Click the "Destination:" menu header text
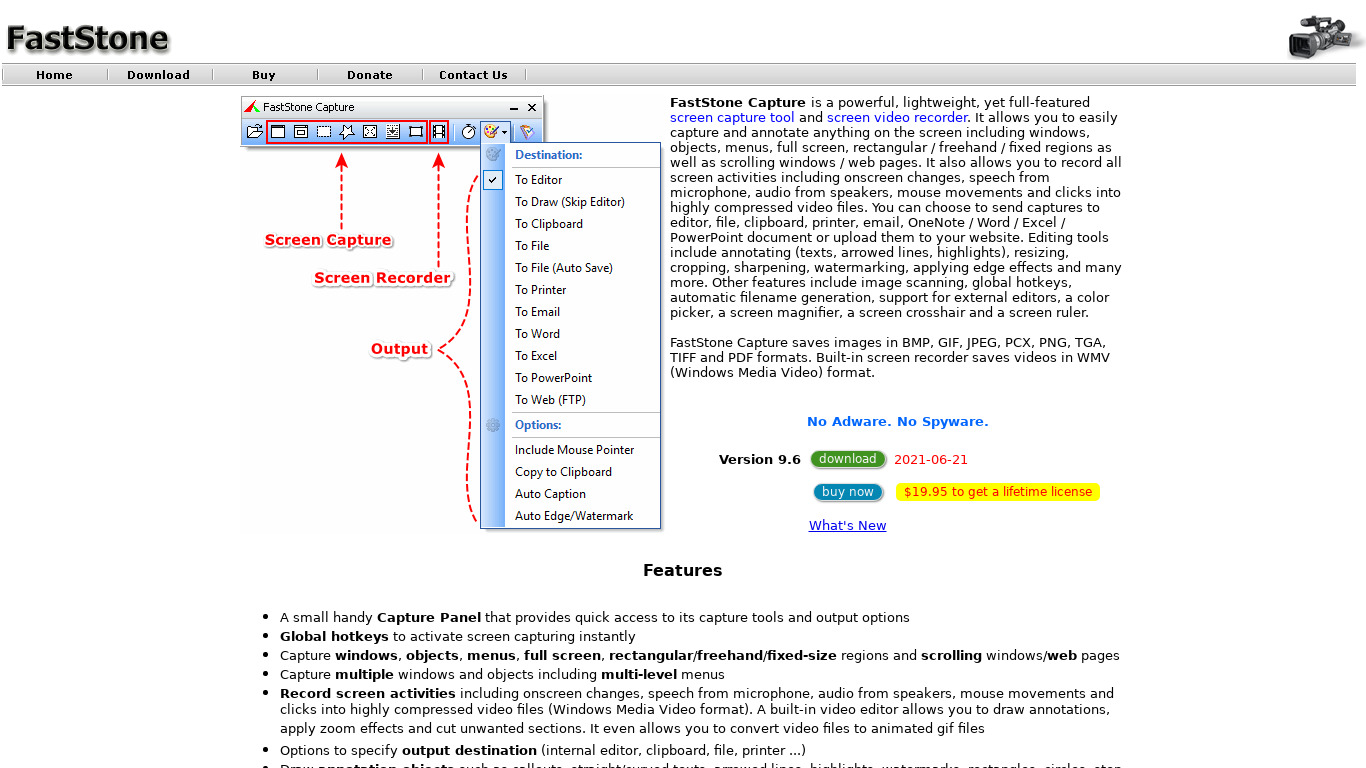The image size is (1366, 768). [x=549, y=155]
